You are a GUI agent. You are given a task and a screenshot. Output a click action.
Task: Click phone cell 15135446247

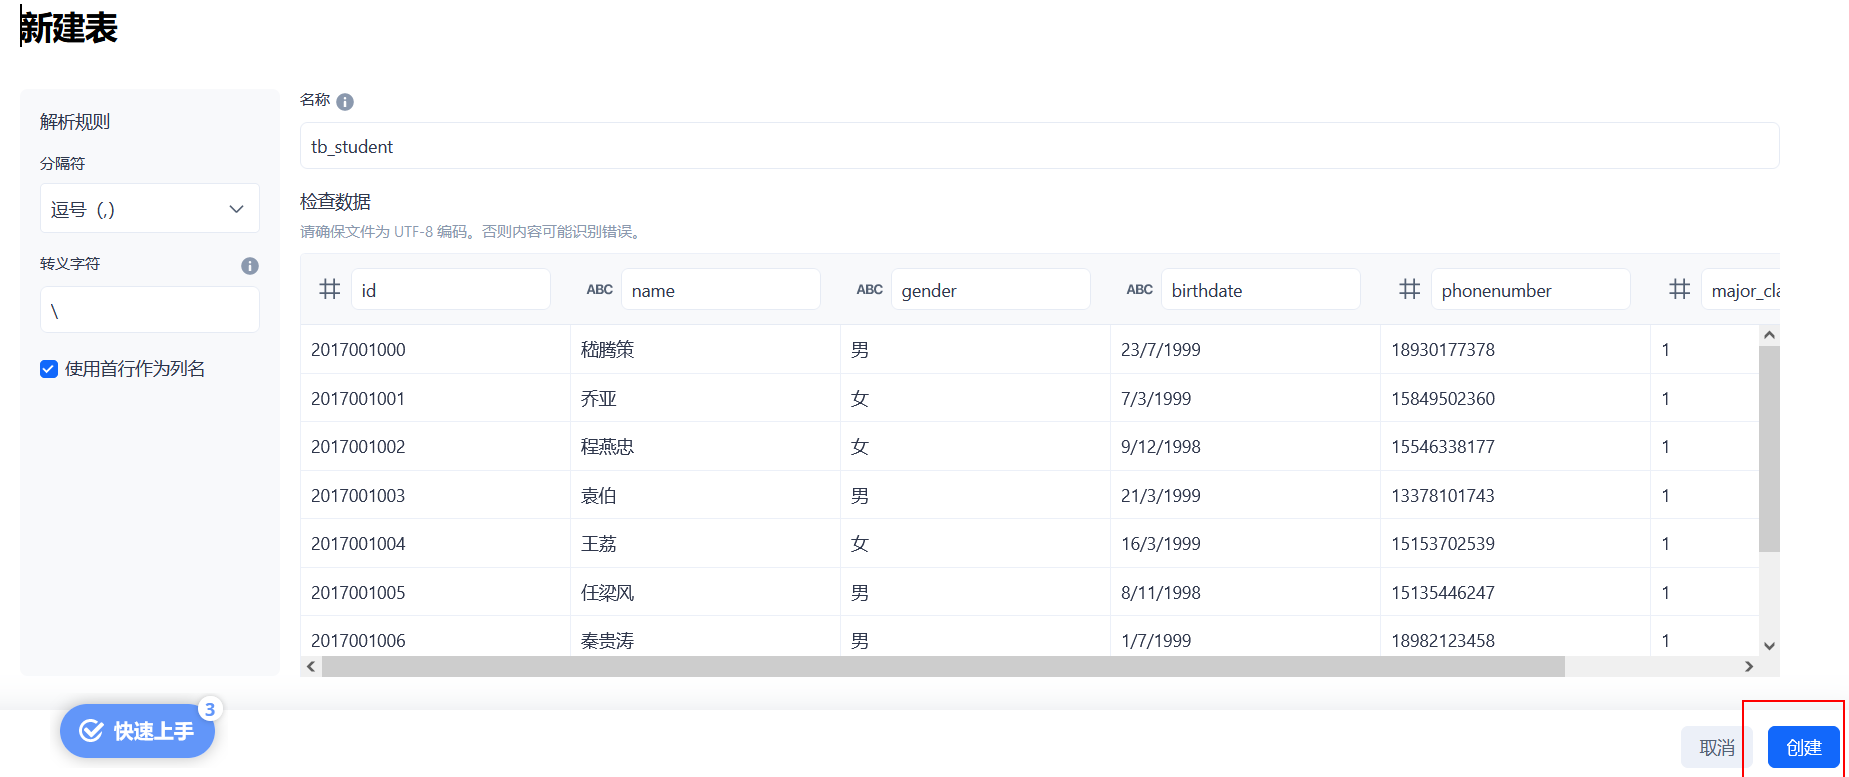[x=1515, y=592]
